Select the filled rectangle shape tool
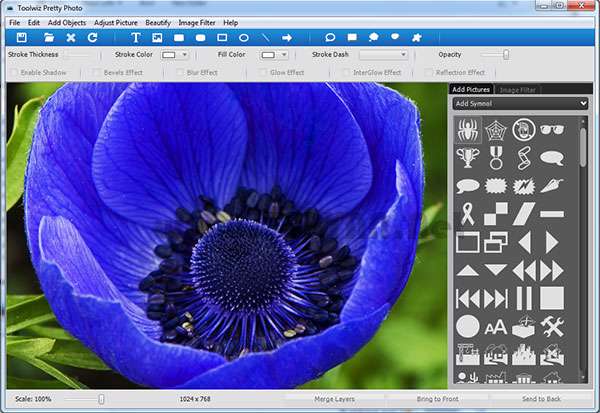This screenshot has width=600, height=413. pyautogui.click(x=179, y=38)
